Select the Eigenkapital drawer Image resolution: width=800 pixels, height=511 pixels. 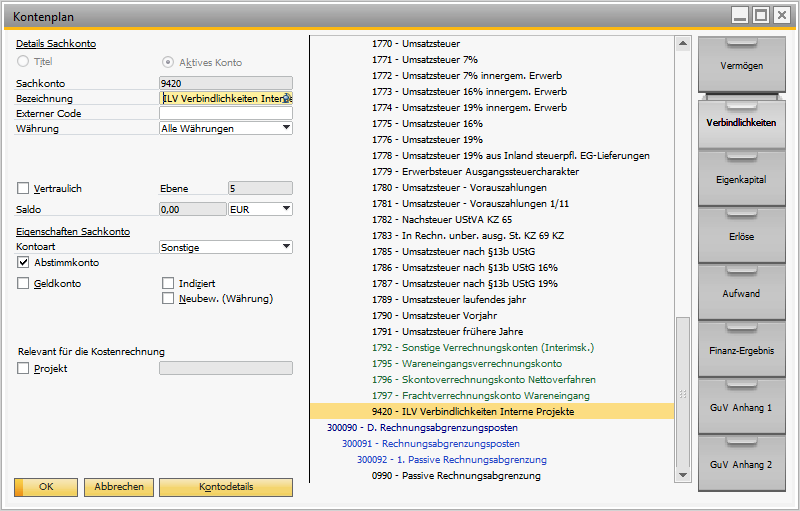[741, 180]
